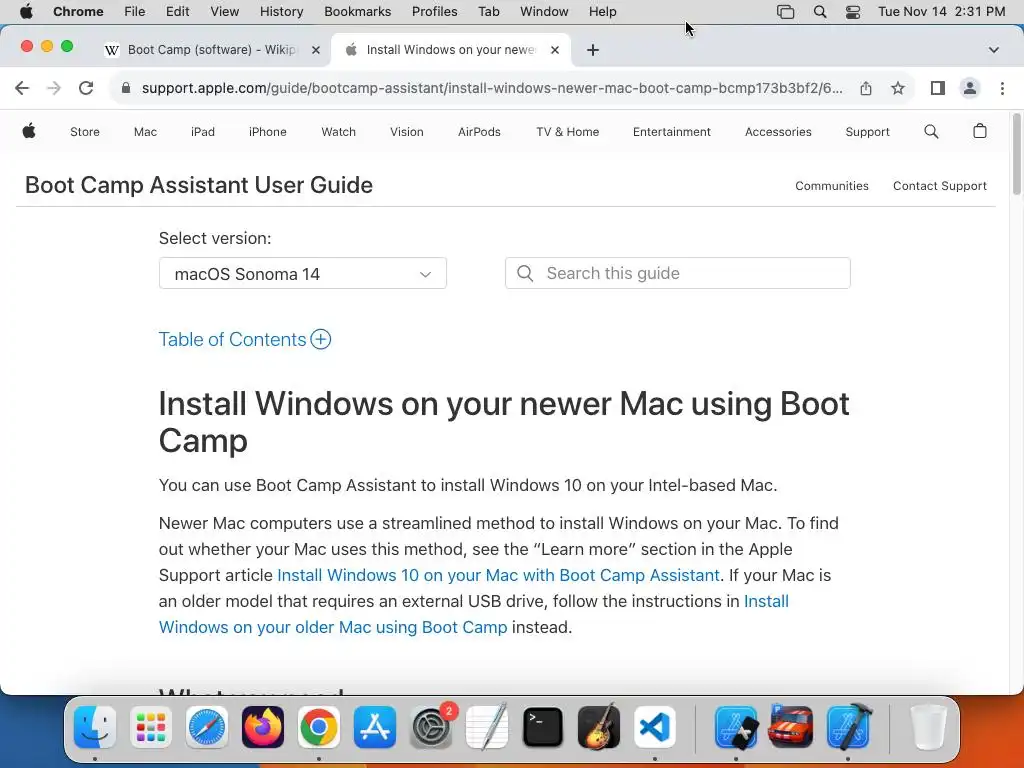
Task: Click the Table of Contents link text
Action: [232, 340]
